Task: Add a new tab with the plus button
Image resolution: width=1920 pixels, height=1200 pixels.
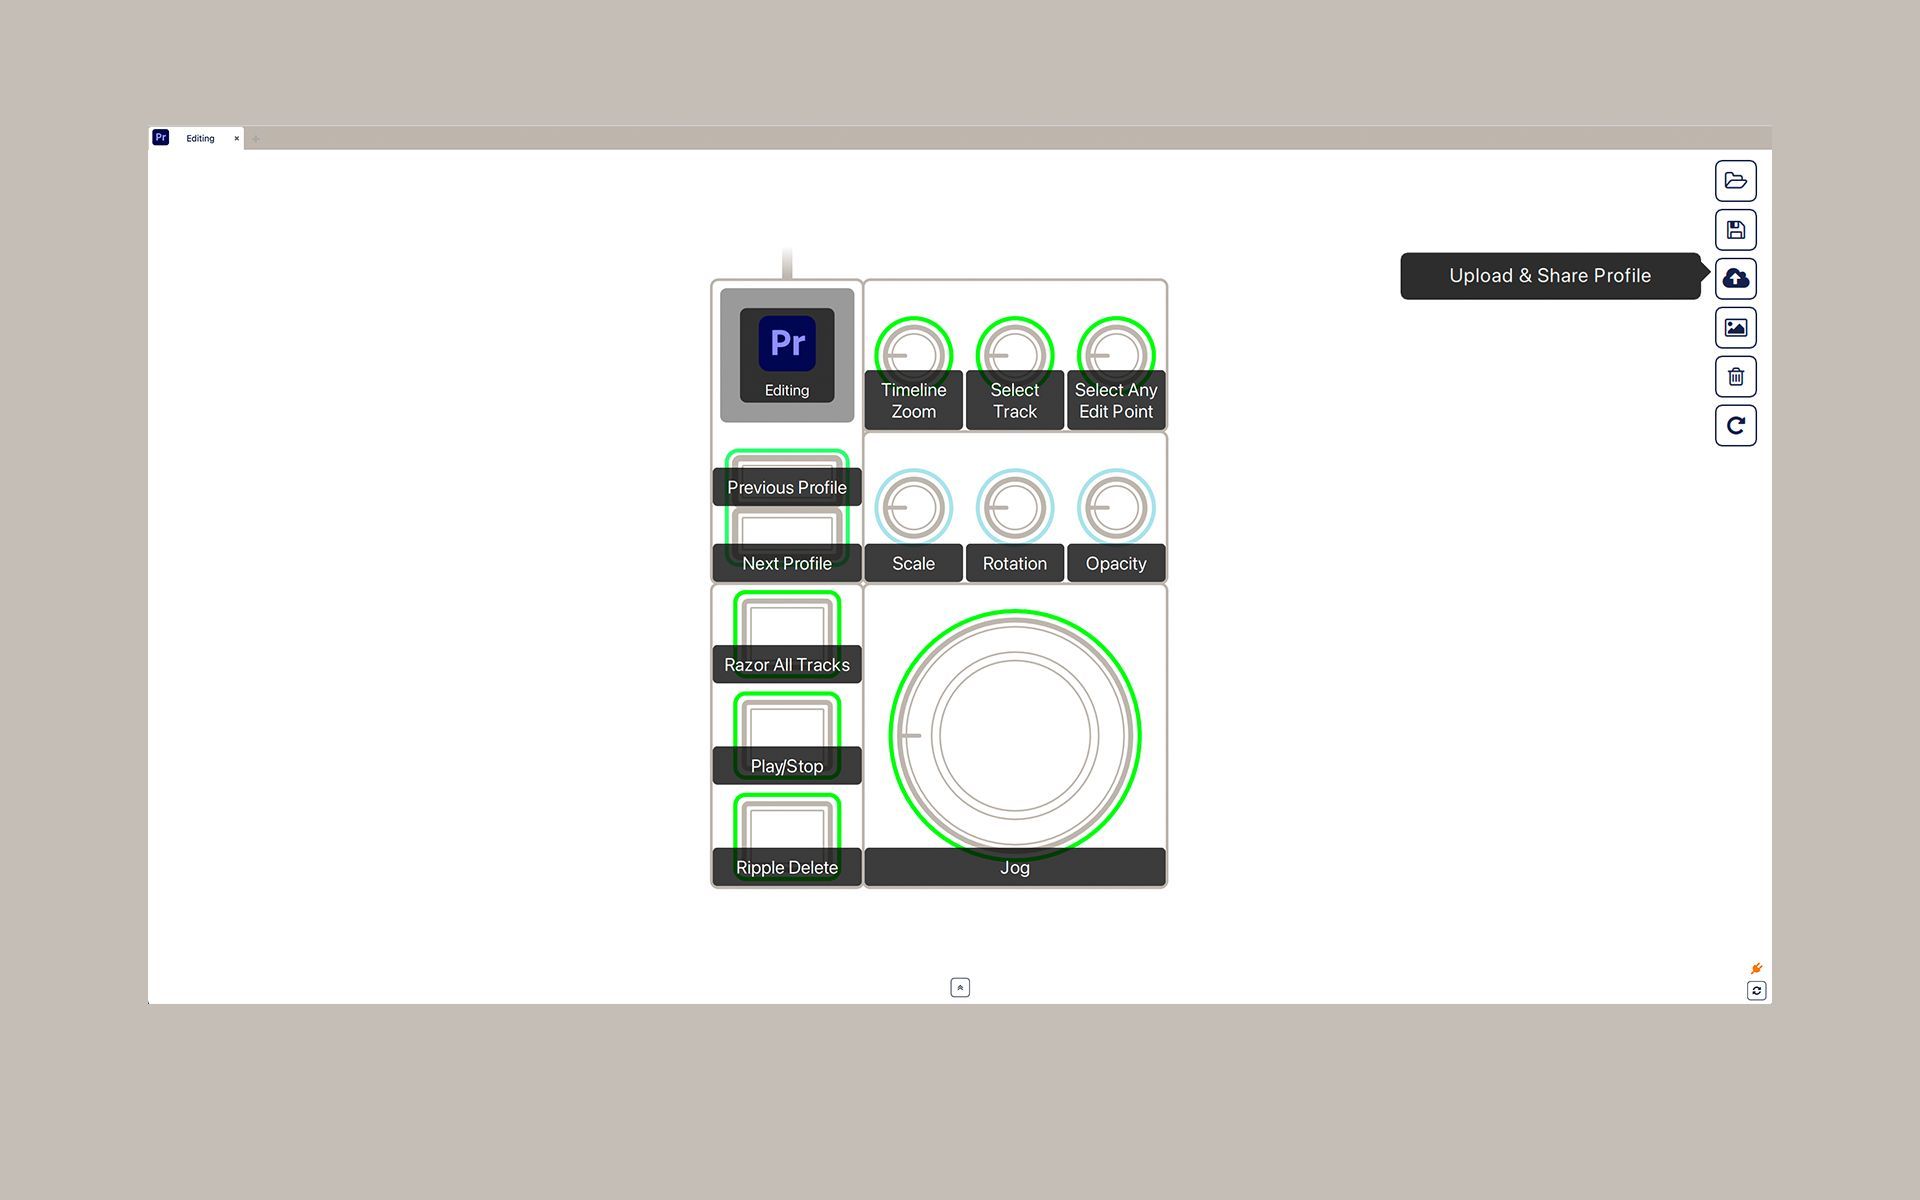Action: 256,139
